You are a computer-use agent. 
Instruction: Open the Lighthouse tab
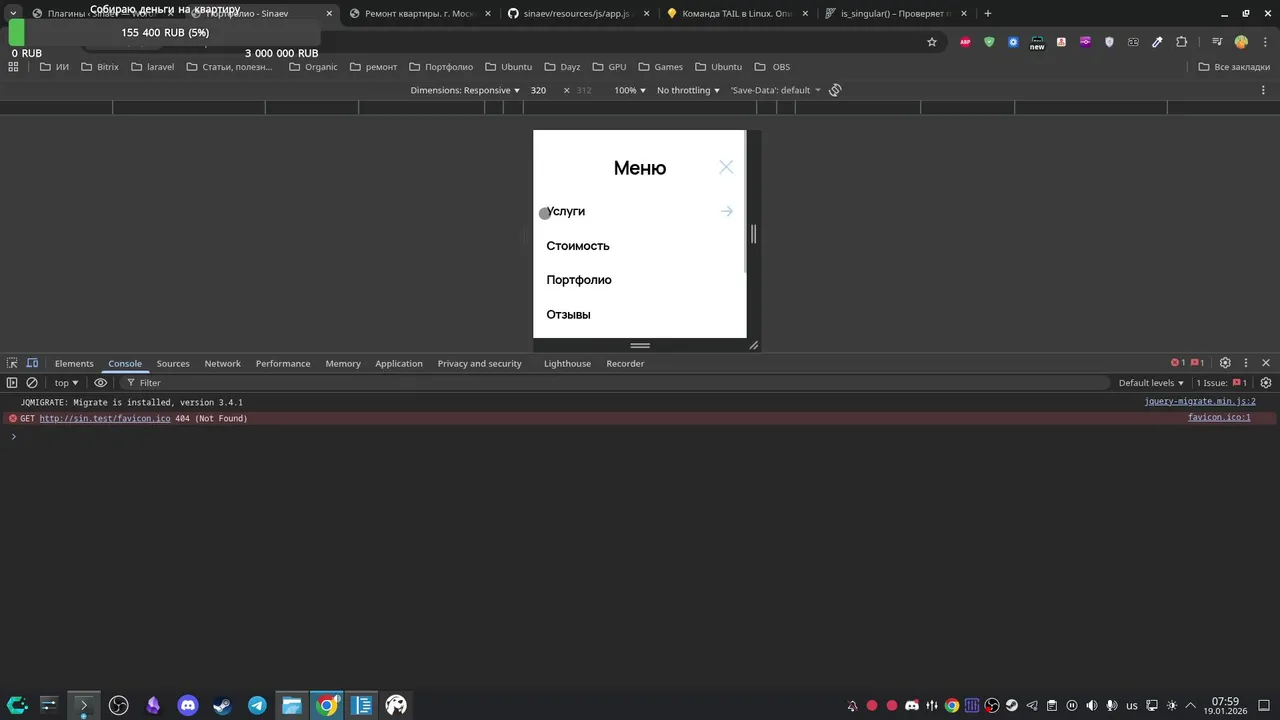(x=567, y=364)
